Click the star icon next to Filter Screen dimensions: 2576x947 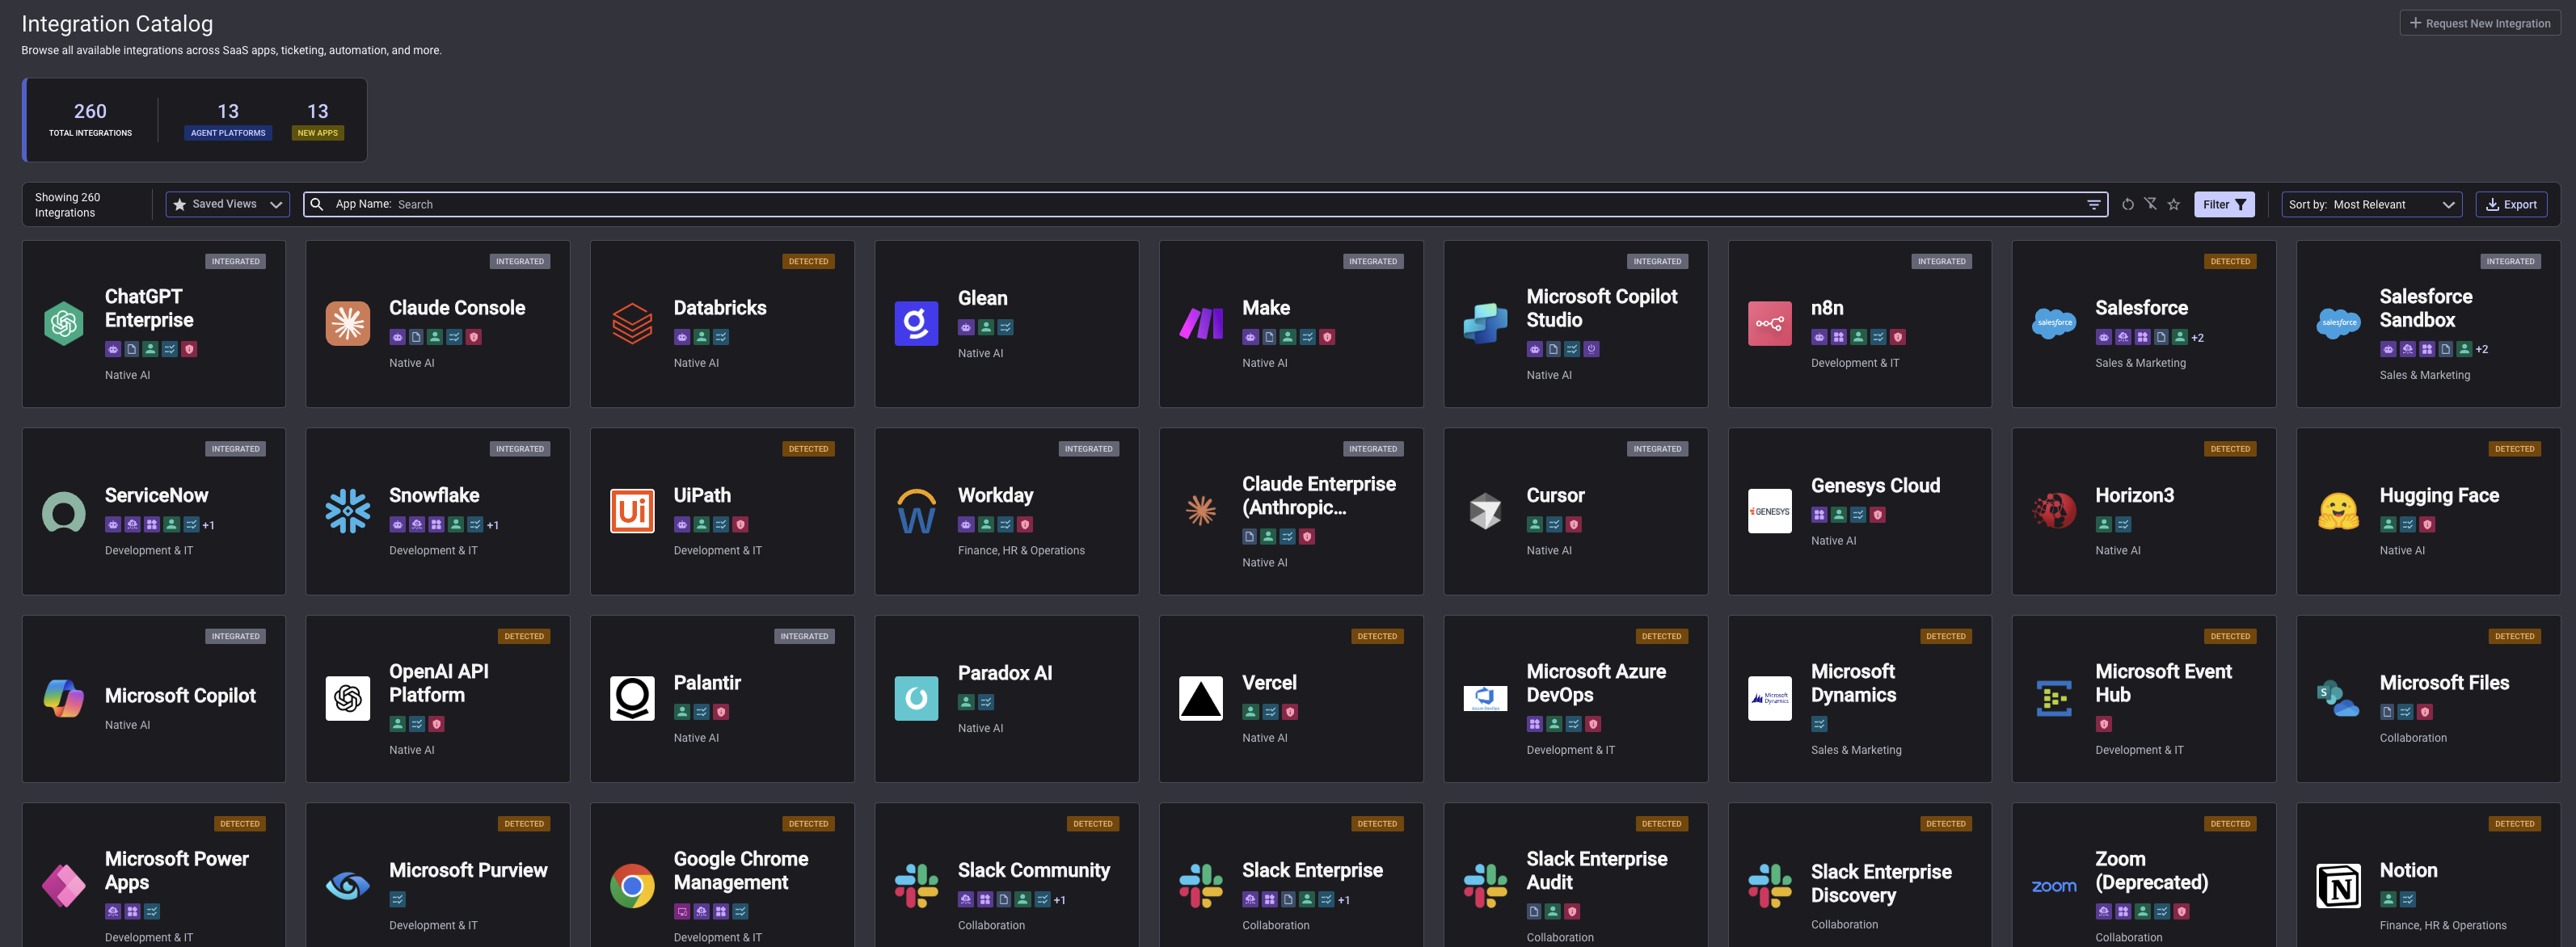[2173, 204]
